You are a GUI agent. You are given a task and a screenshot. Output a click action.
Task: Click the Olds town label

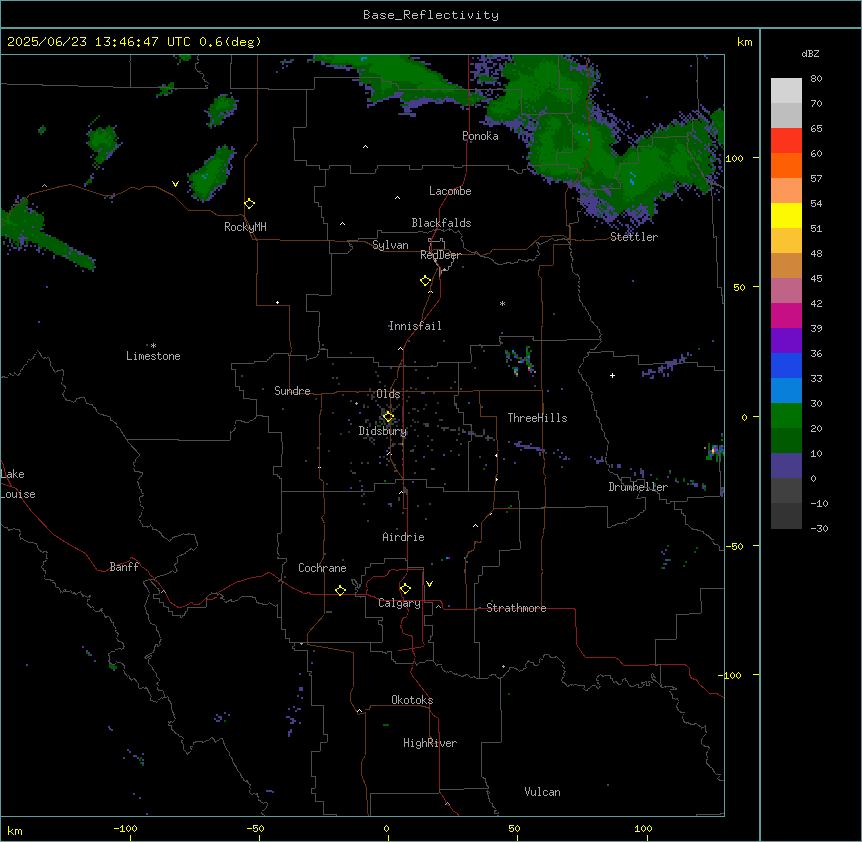pyautogui.click(x=388, y=394)
